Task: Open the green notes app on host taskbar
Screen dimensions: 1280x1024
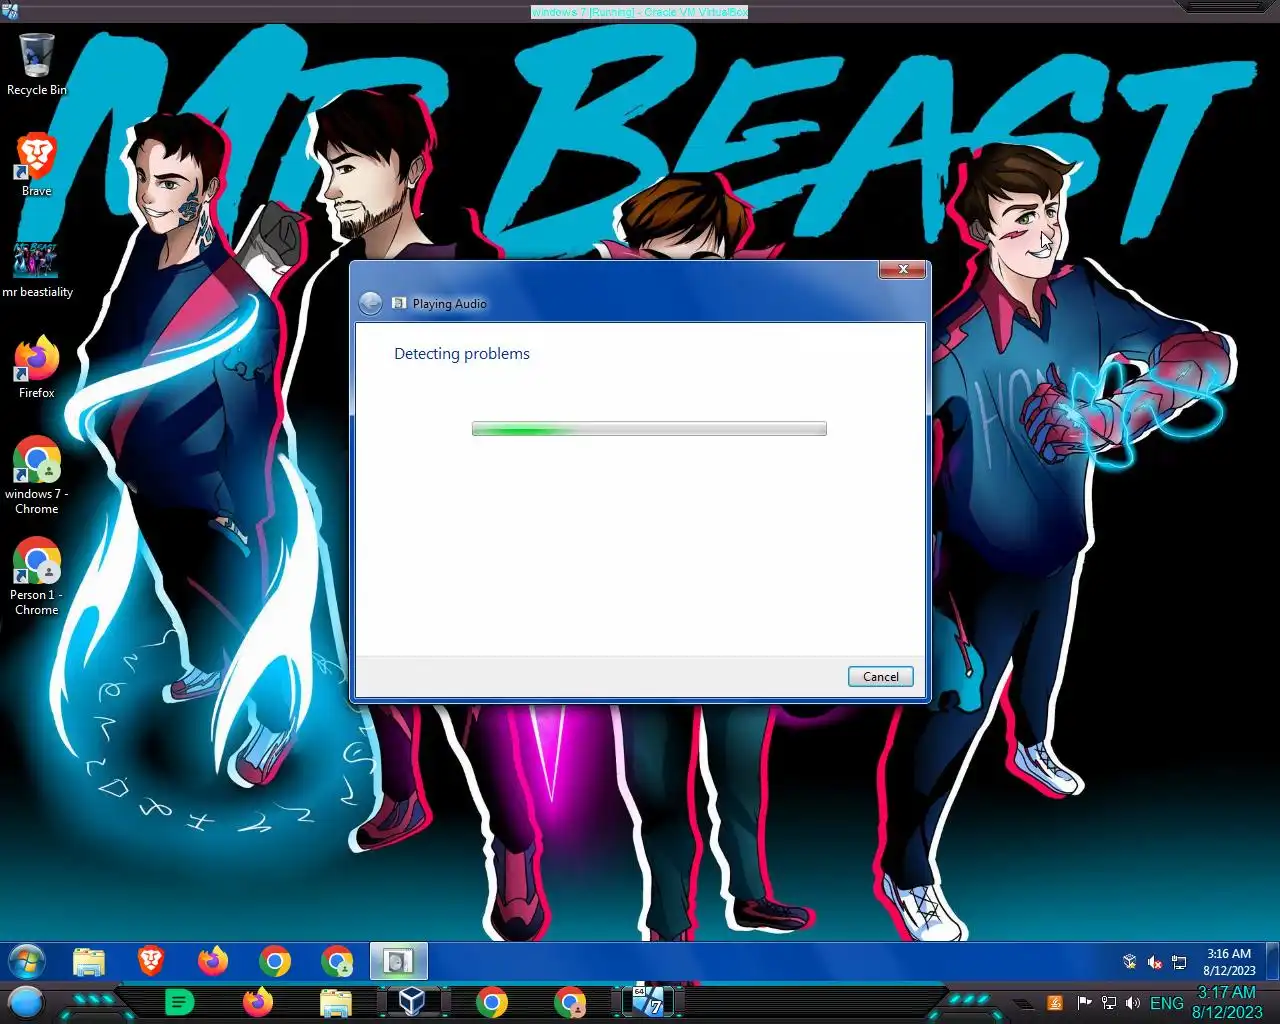Action: [179, 1002]
